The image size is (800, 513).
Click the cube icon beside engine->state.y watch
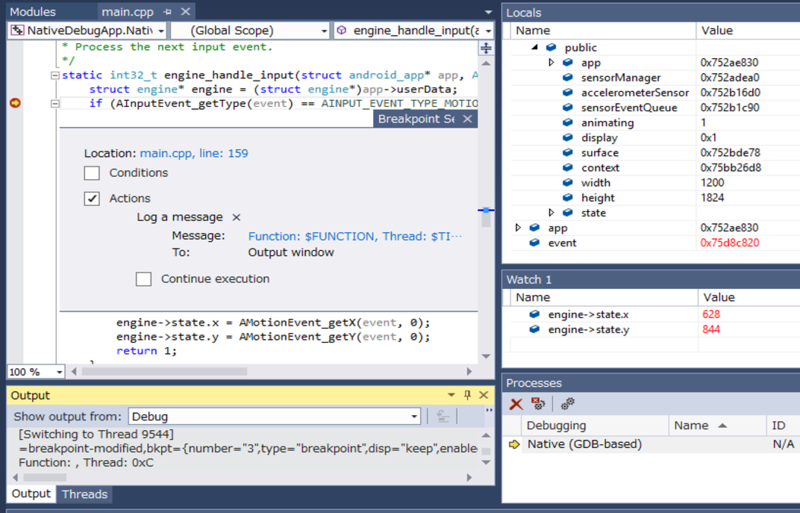point(534,329)
